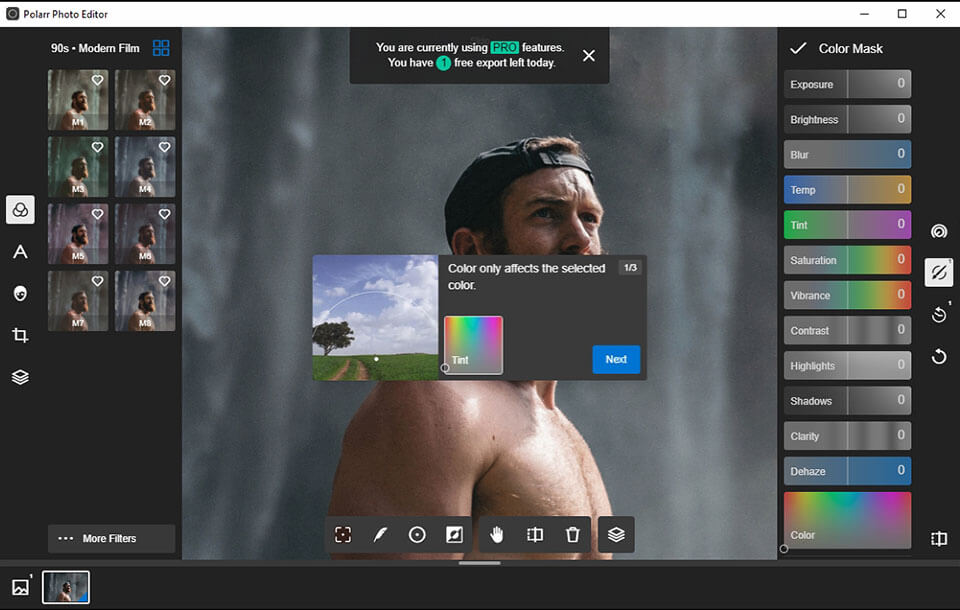Confirm Color Mask with the checkmark
960x610 pixels.
click(798, 48)
